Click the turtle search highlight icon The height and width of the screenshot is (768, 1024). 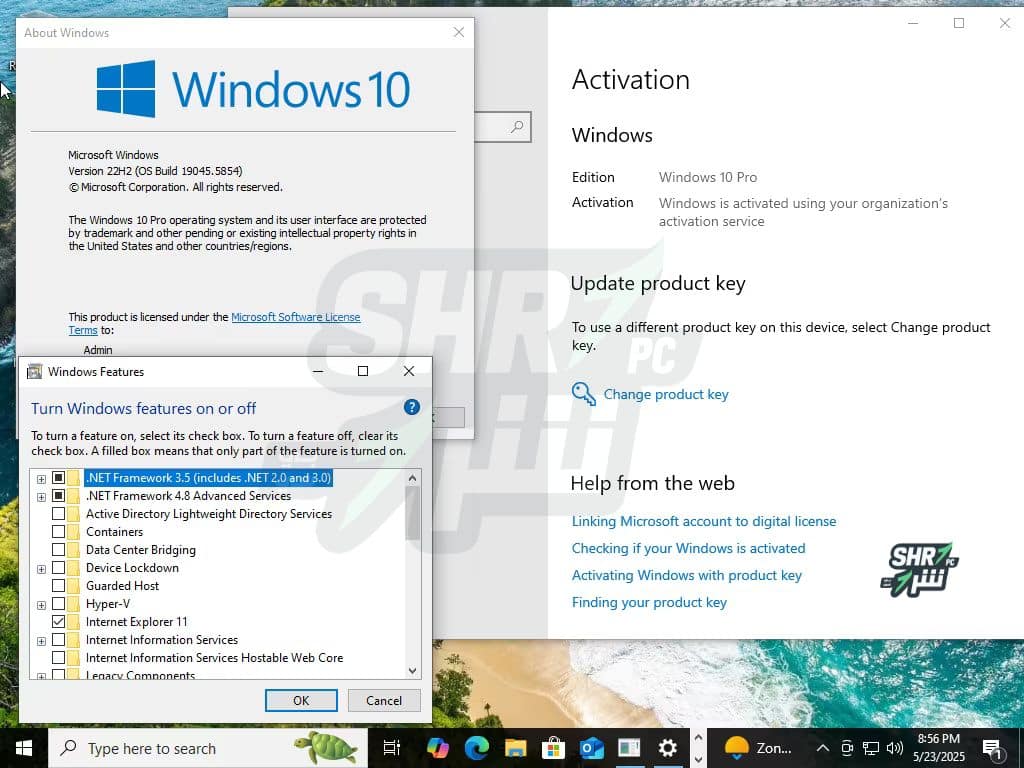point(325,748)
